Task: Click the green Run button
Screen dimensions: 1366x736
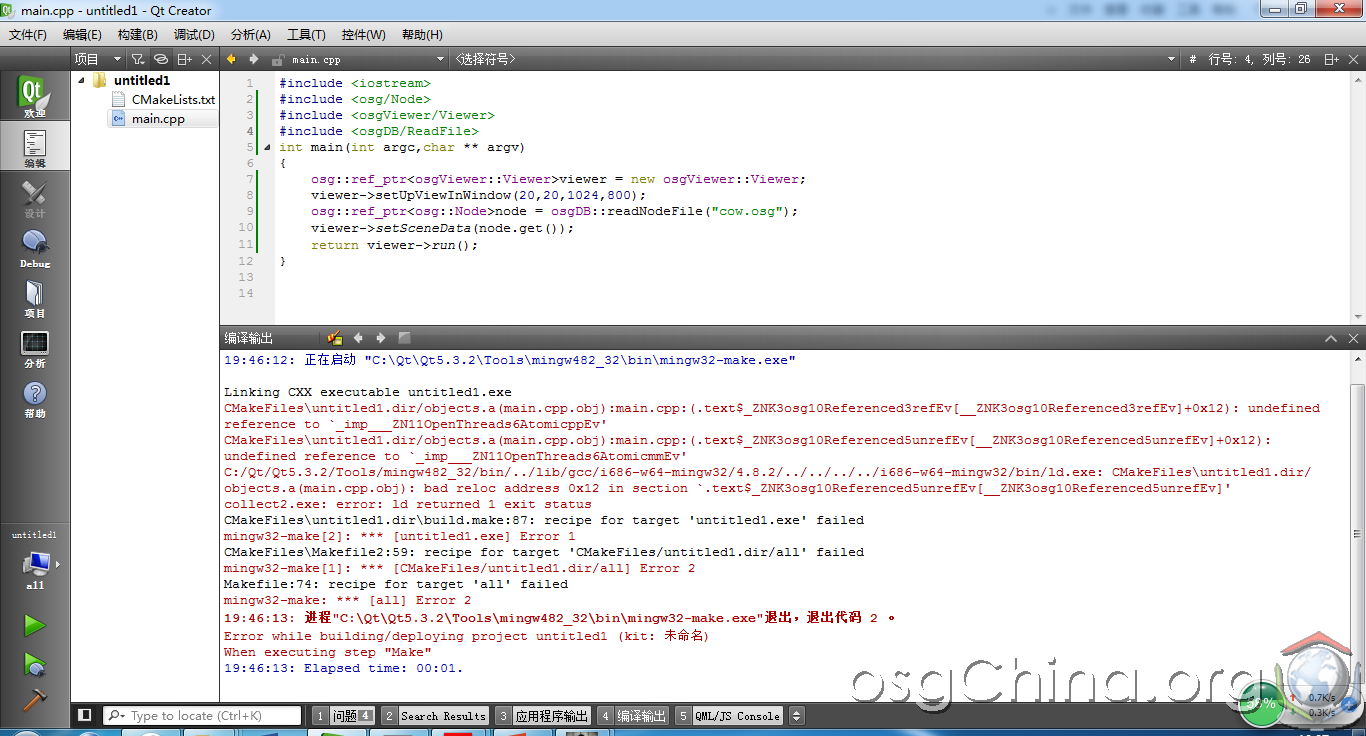Action: (35, 626)
